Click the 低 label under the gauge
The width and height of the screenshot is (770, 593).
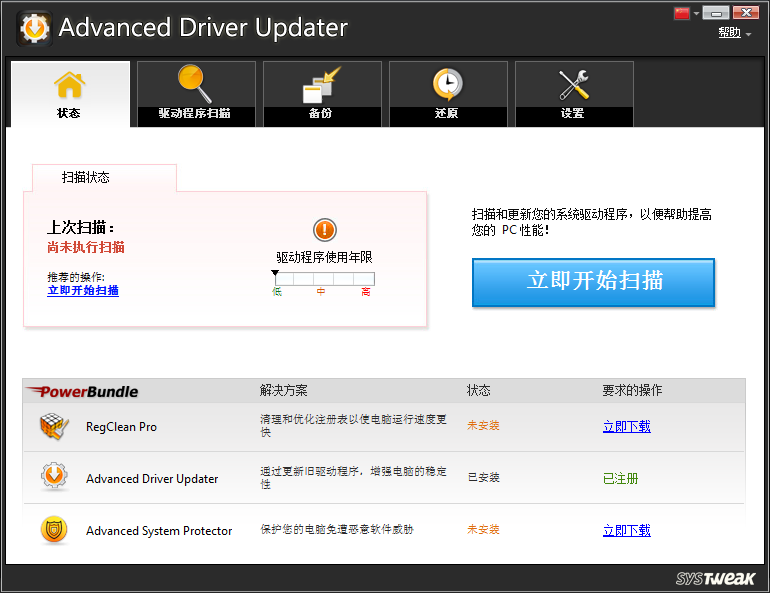[277, 292]
